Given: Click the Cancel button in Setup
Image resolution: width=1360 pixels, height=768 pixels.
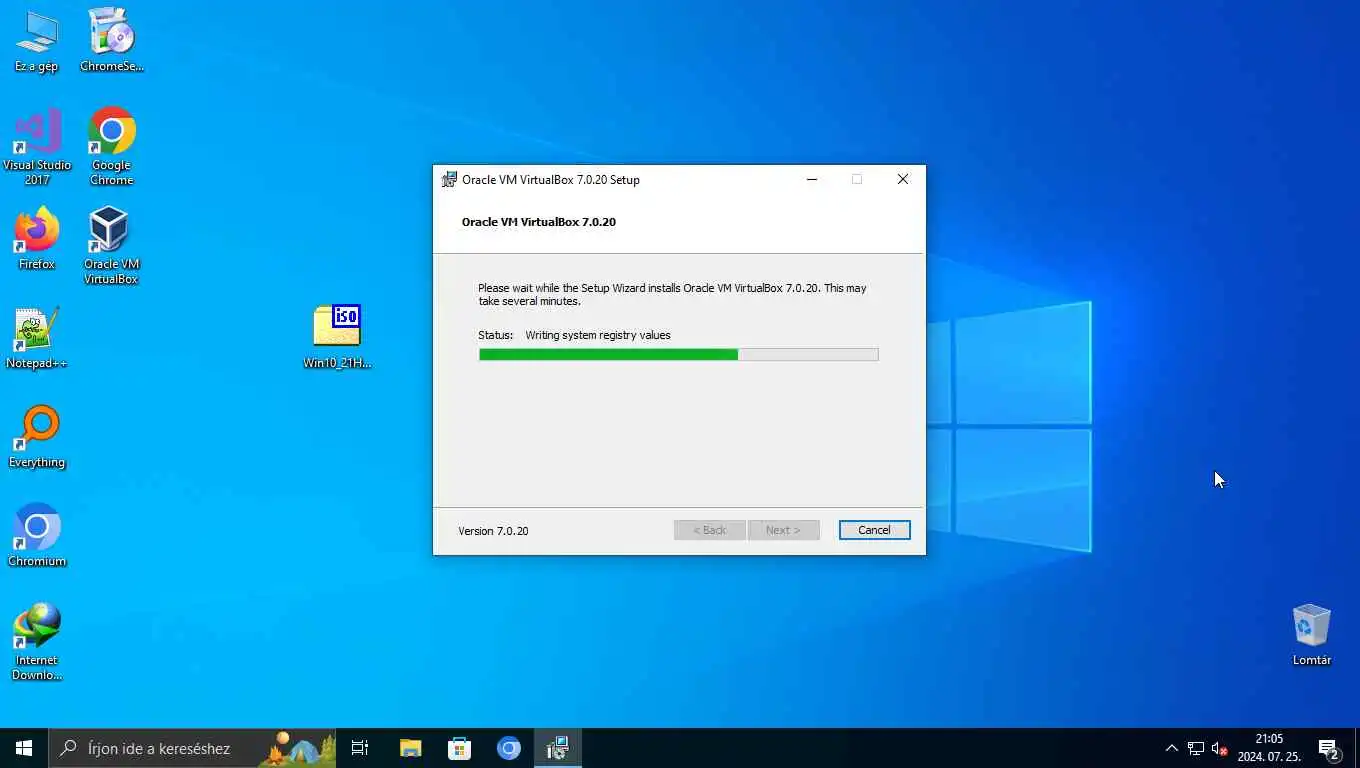Looking at the screenshot, I should pyautogui.click(x=874, y=530).
